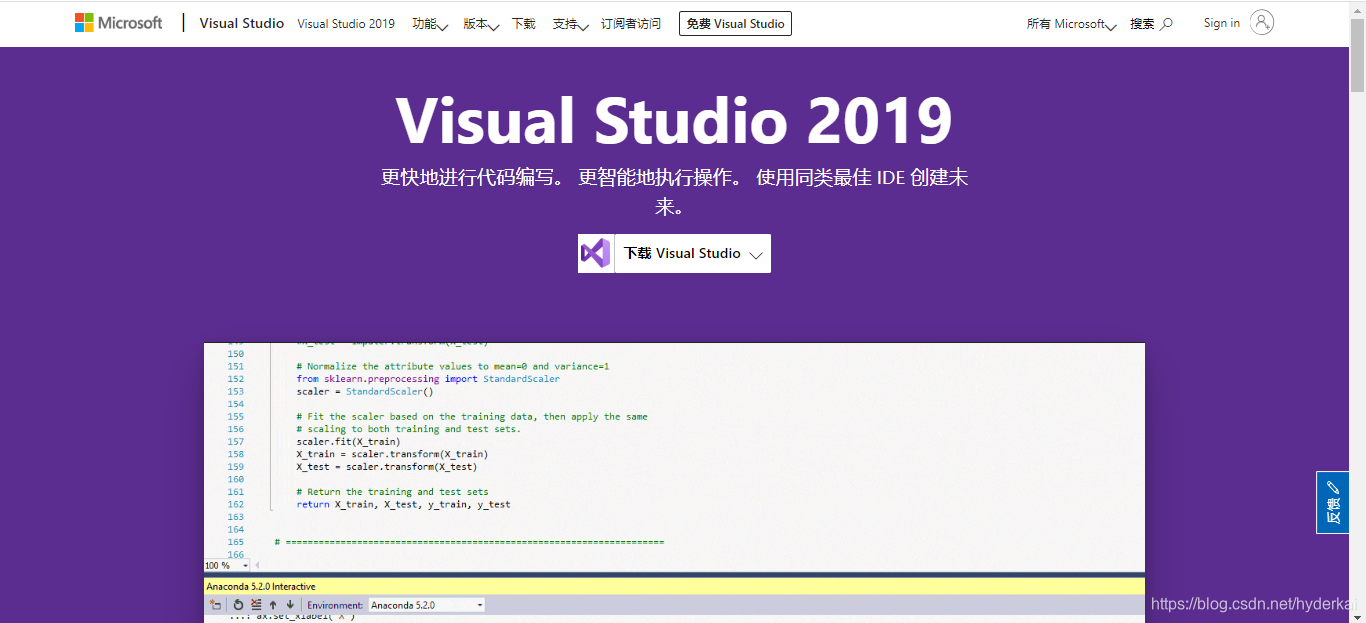
Task: Expand the 支持 menu
Action: [570, 23]
